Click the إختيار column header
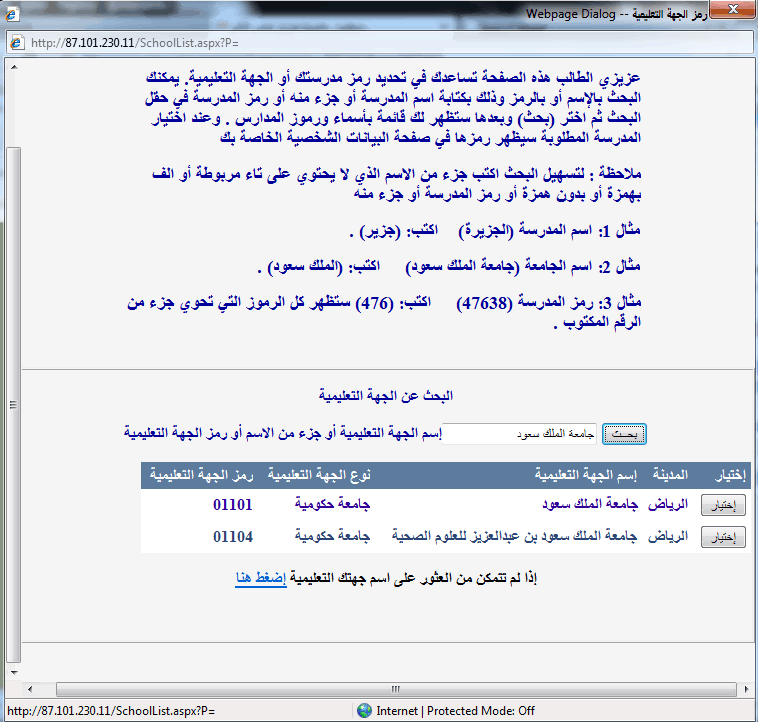The image size is (758, 722). pos(730,476)
